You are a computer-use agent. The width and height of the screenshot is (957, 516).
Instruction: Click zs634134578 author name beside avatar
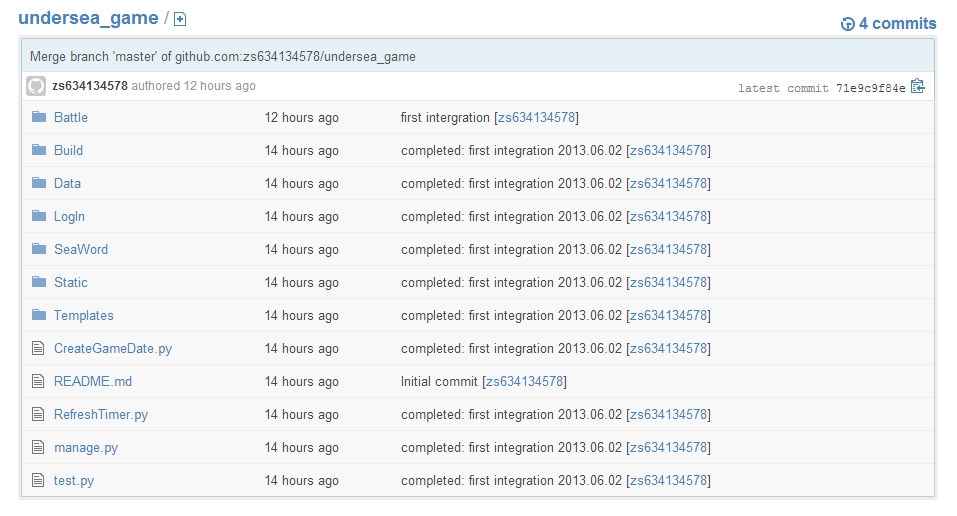click(90, 85)
